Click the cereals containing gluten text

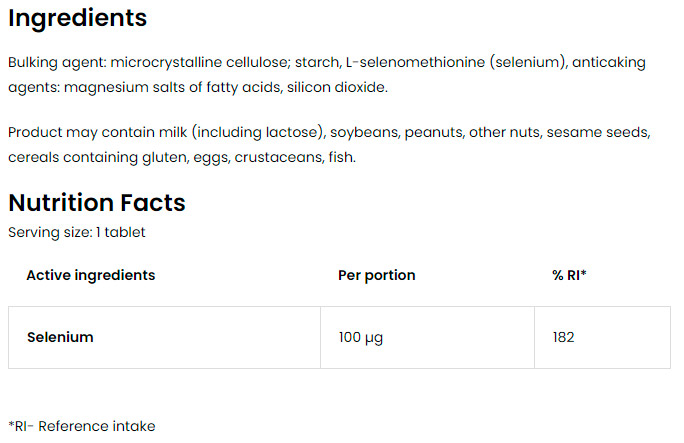coord(98,157)
